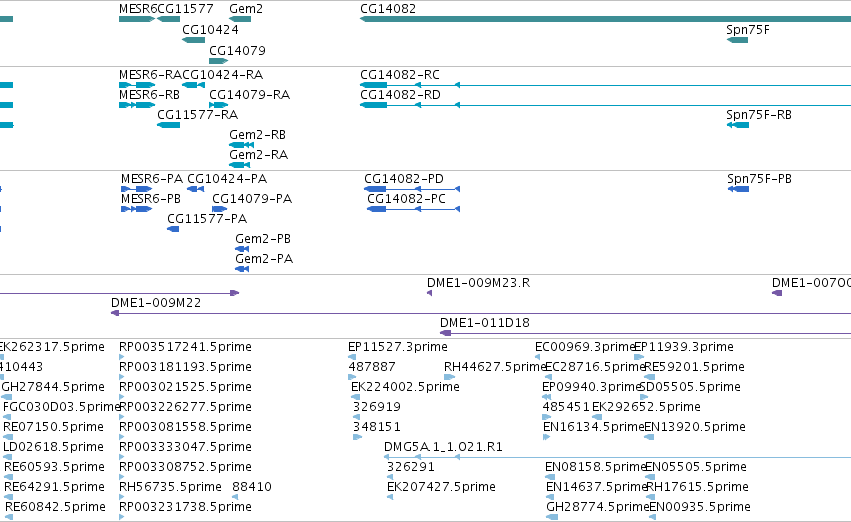Click EST EP11939.3prime

[x=684, y=347]
